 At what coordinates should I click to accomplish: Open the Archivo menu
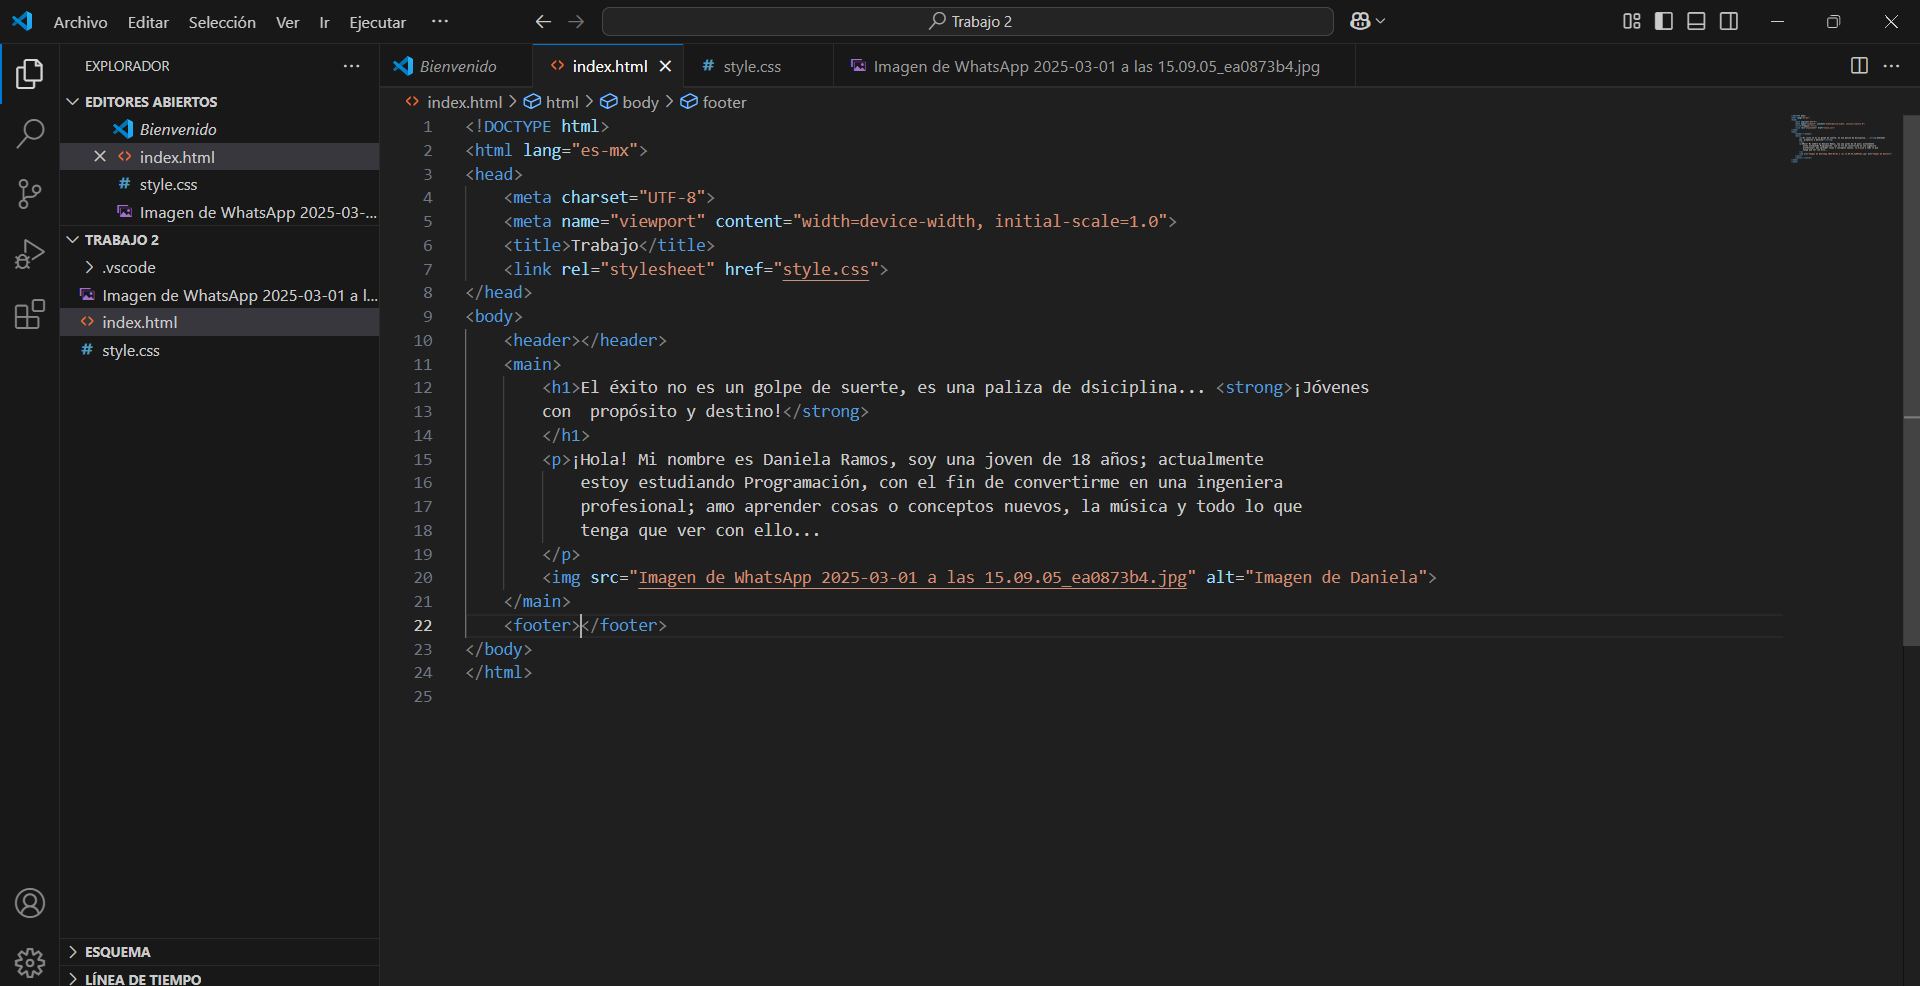tap(80, 22)
